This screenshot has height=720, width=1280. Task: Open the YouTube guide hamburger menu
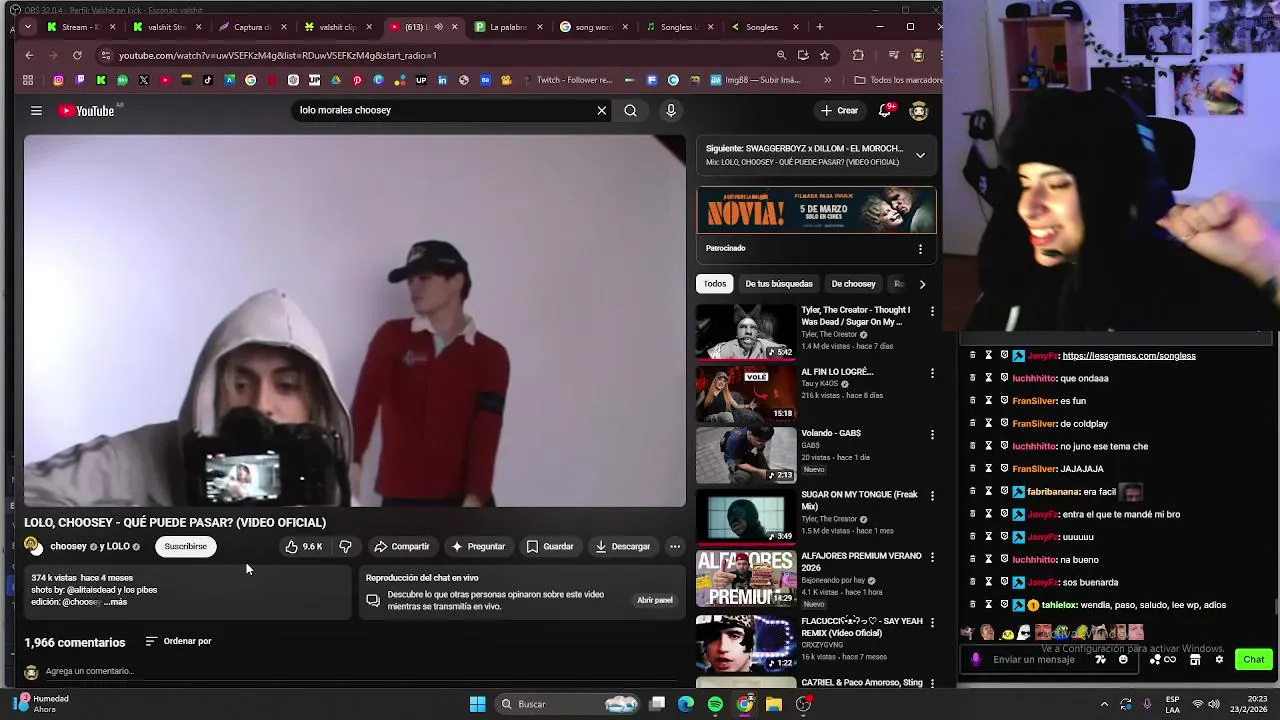36,111
